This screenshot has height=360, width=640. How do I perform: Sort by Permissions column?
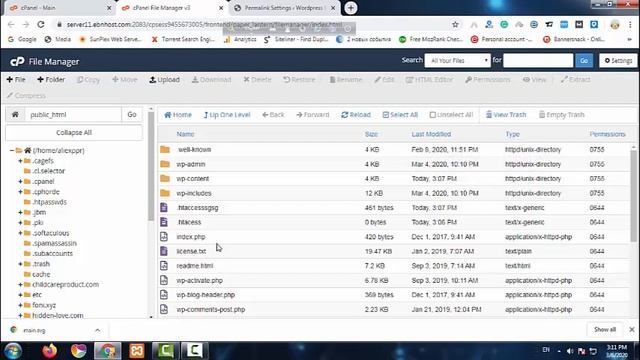(607, 134)
